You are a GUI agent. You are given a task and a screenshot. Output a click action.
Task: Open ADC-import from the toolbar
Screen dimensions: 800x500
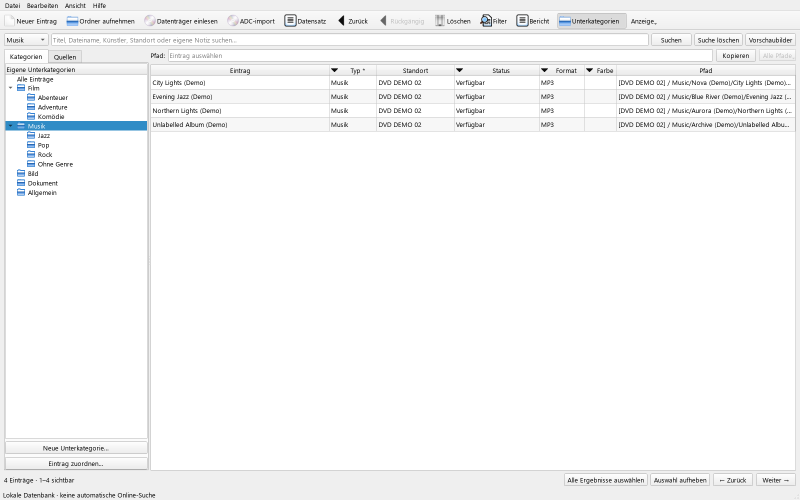tap(251, 21)
